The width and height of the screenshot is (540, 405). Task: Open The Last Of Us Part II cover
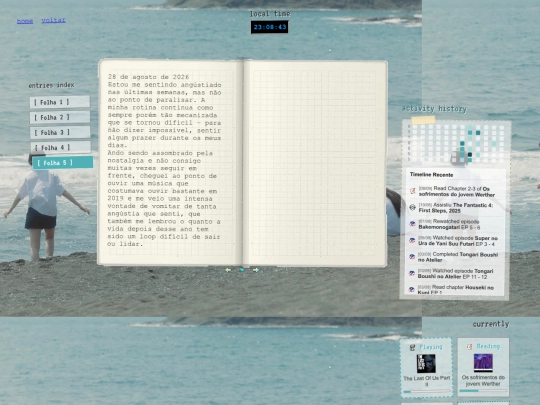pos(426,364)
